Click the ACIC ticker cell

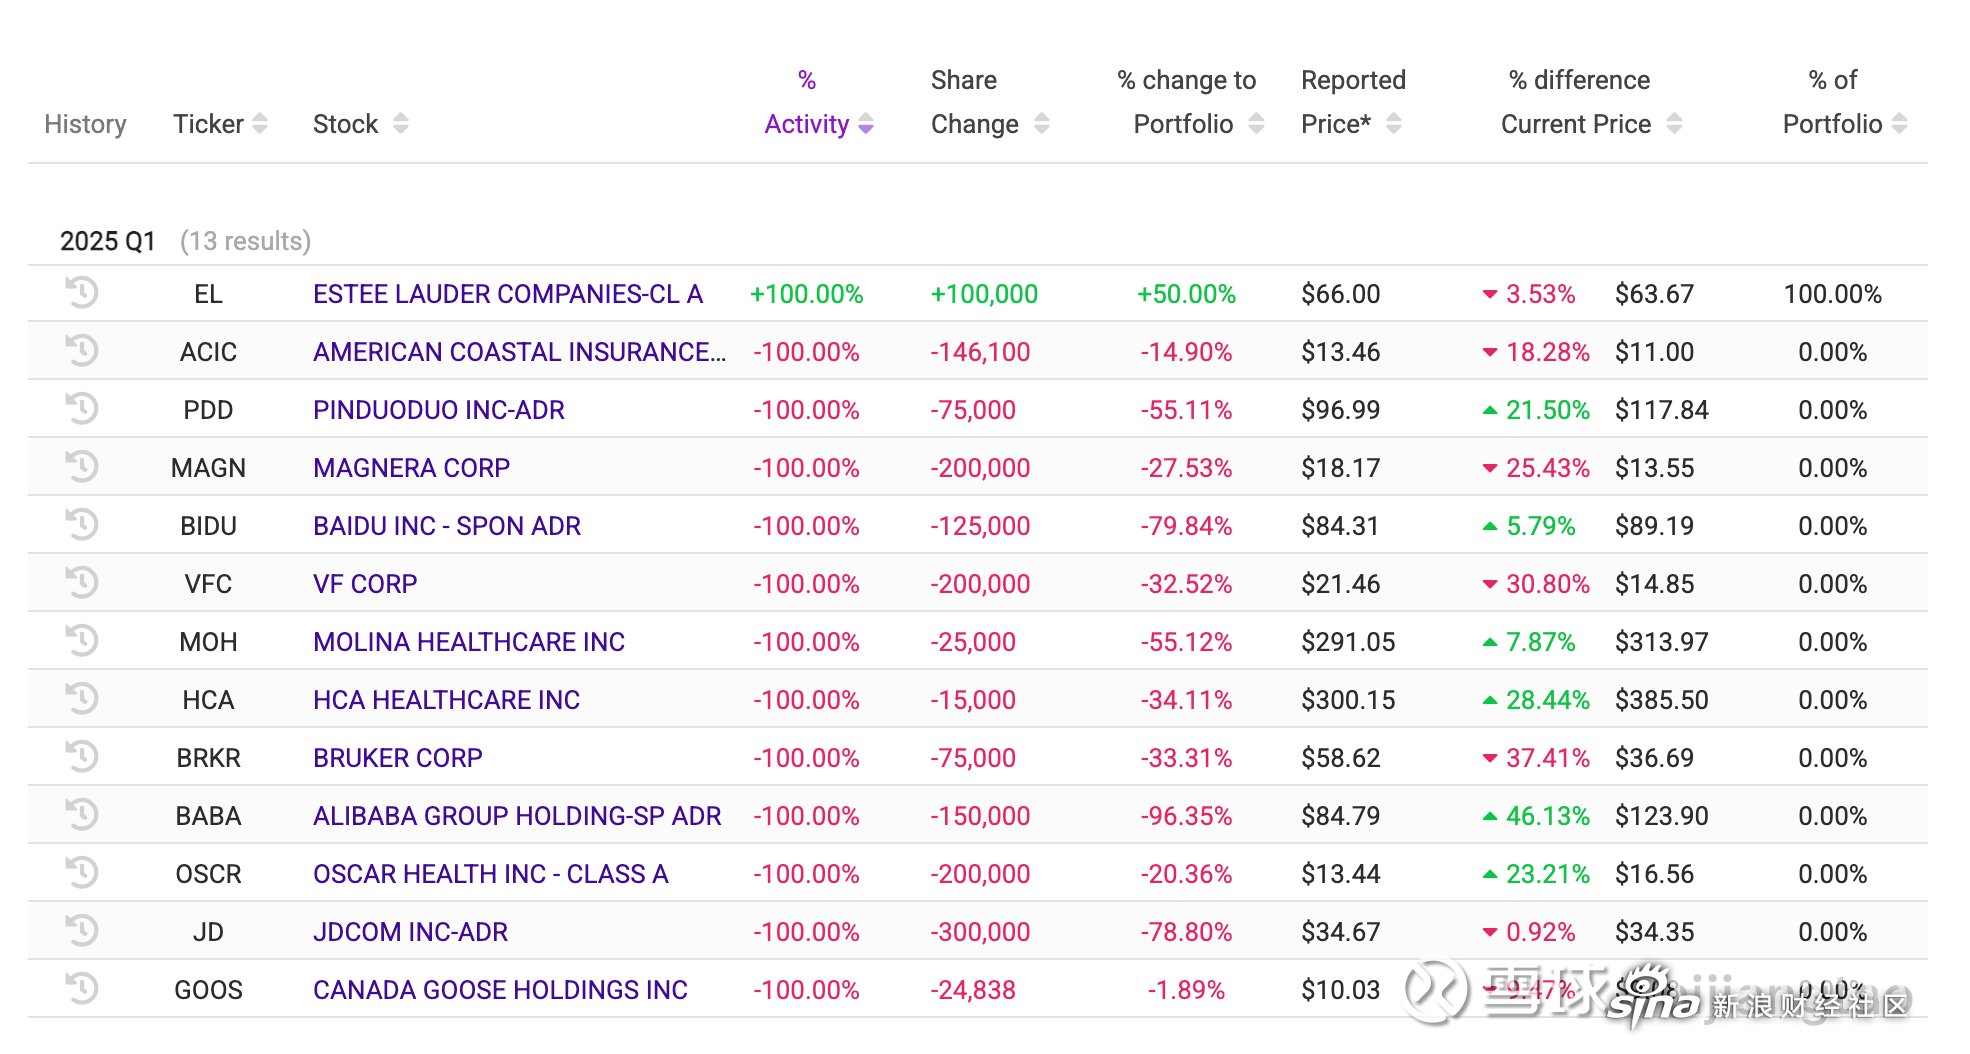click(x=208, y=352)
